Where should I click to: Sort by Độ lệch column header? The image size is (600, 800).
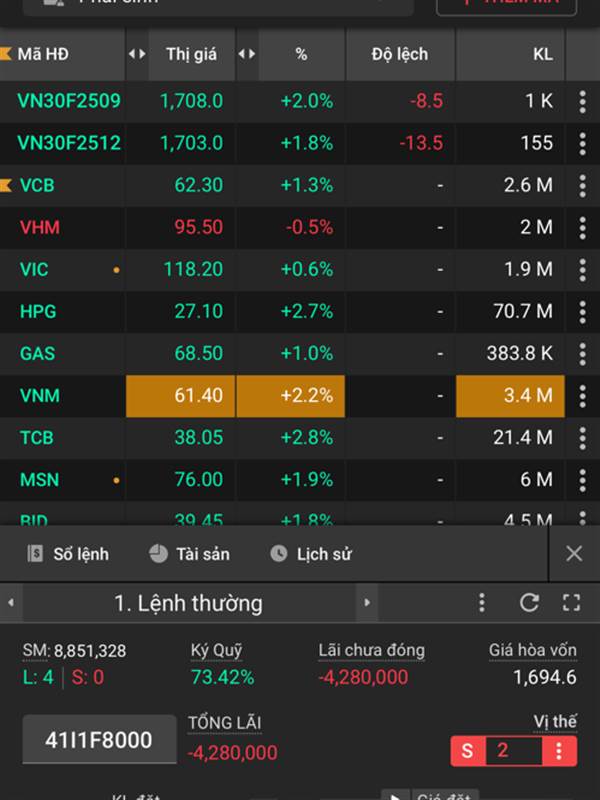[399, 54]
